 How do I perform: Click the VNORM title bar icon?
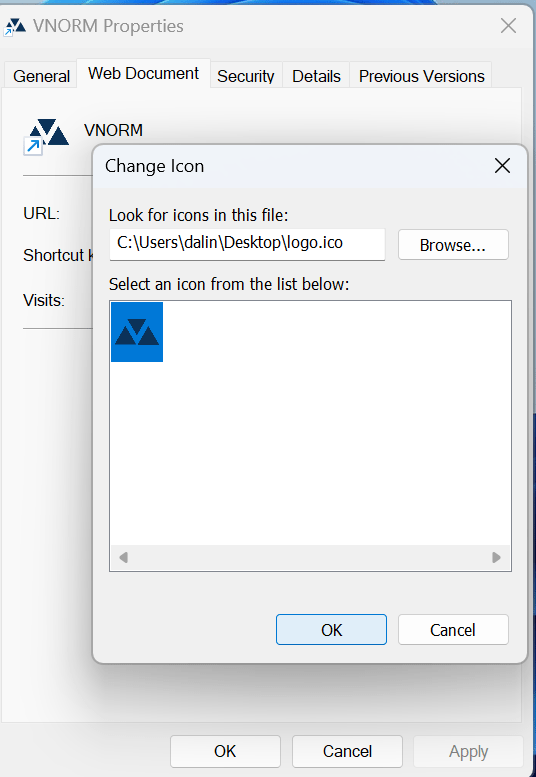(14, 27)
